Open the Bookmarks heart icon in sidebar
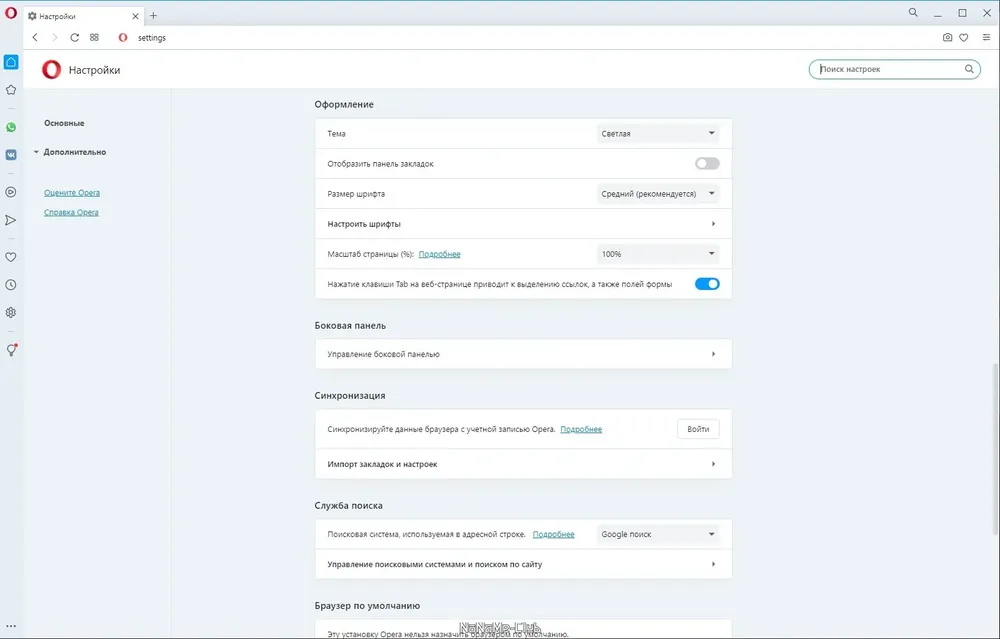This screenshot has width=1000, height=639. pos(11,257)
